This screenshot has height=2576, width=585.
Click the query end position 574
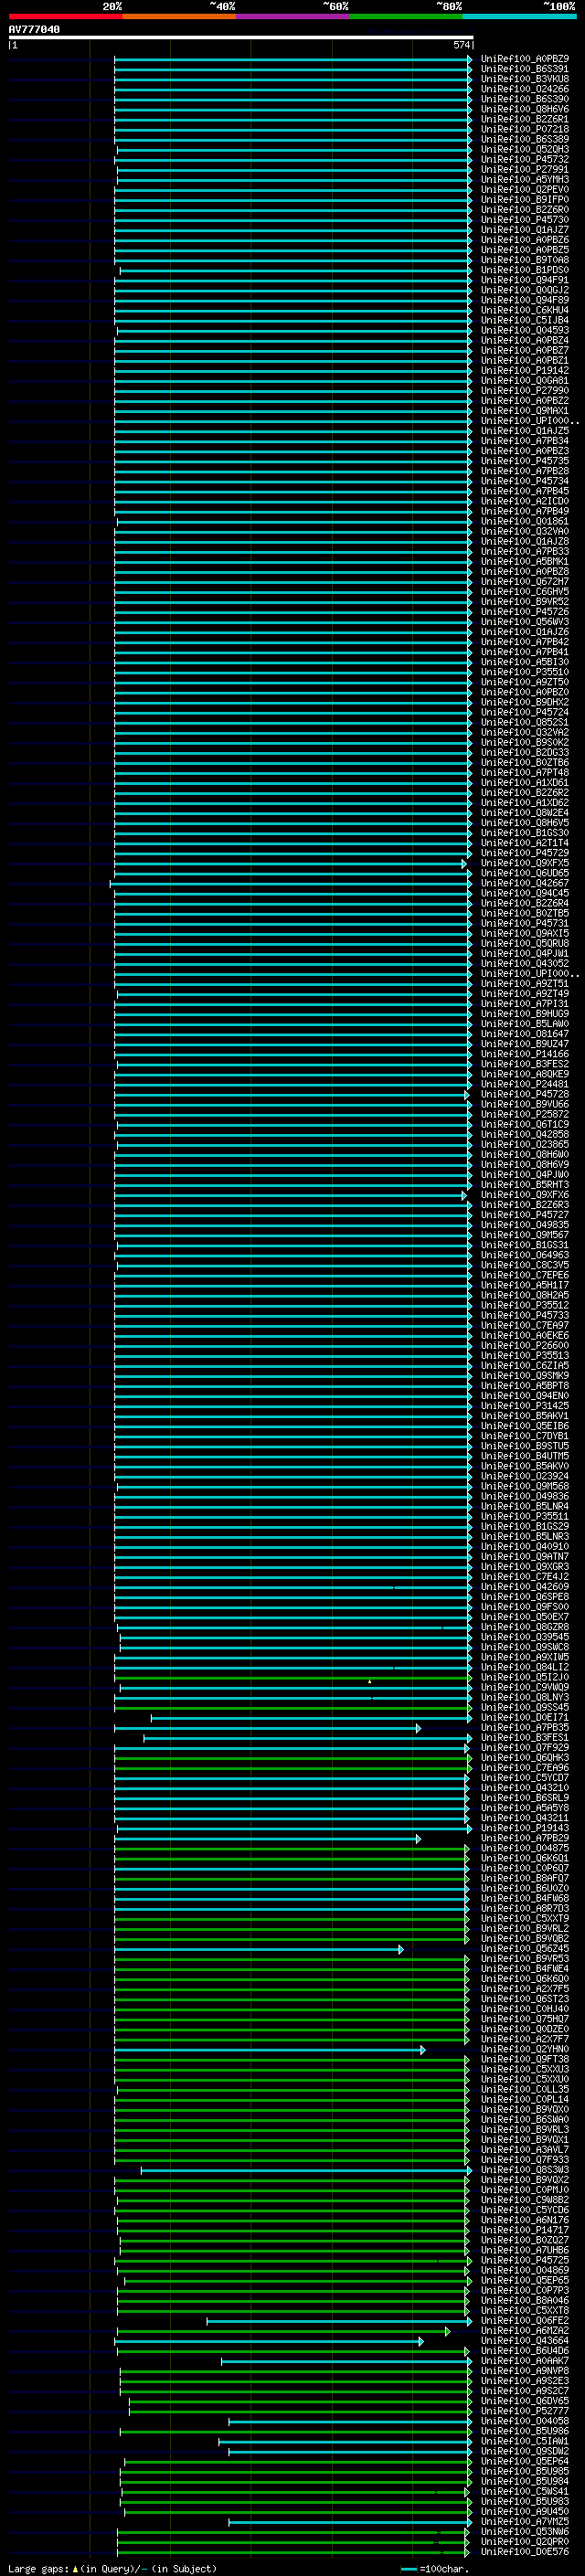462,45
